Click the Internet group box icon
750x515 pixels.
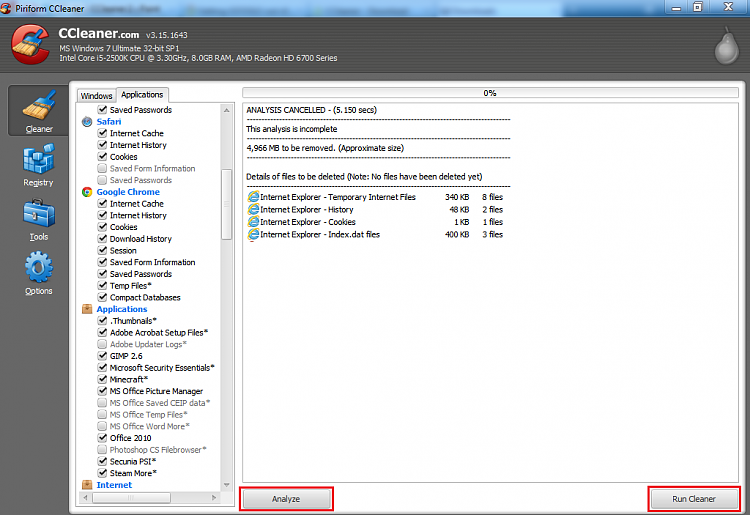87,485
